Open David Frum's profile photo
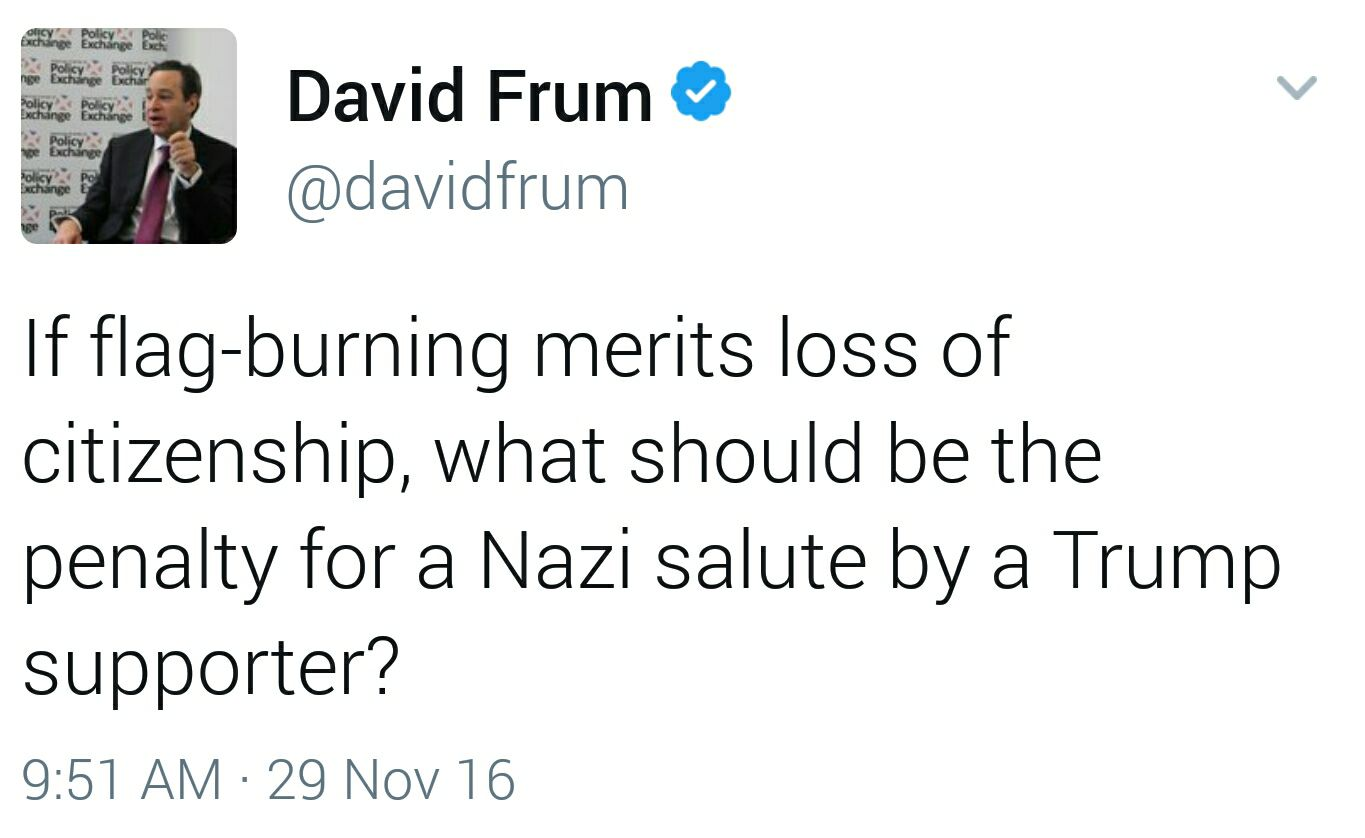Screen dimensions: 1365x838 click(x=129, y=136)
